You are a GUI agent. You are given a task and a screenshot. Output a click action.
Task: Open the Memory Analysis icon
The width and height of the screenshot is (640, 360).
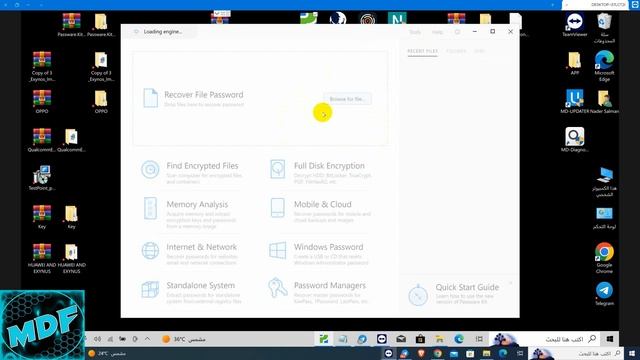click(x=150, y=208)
